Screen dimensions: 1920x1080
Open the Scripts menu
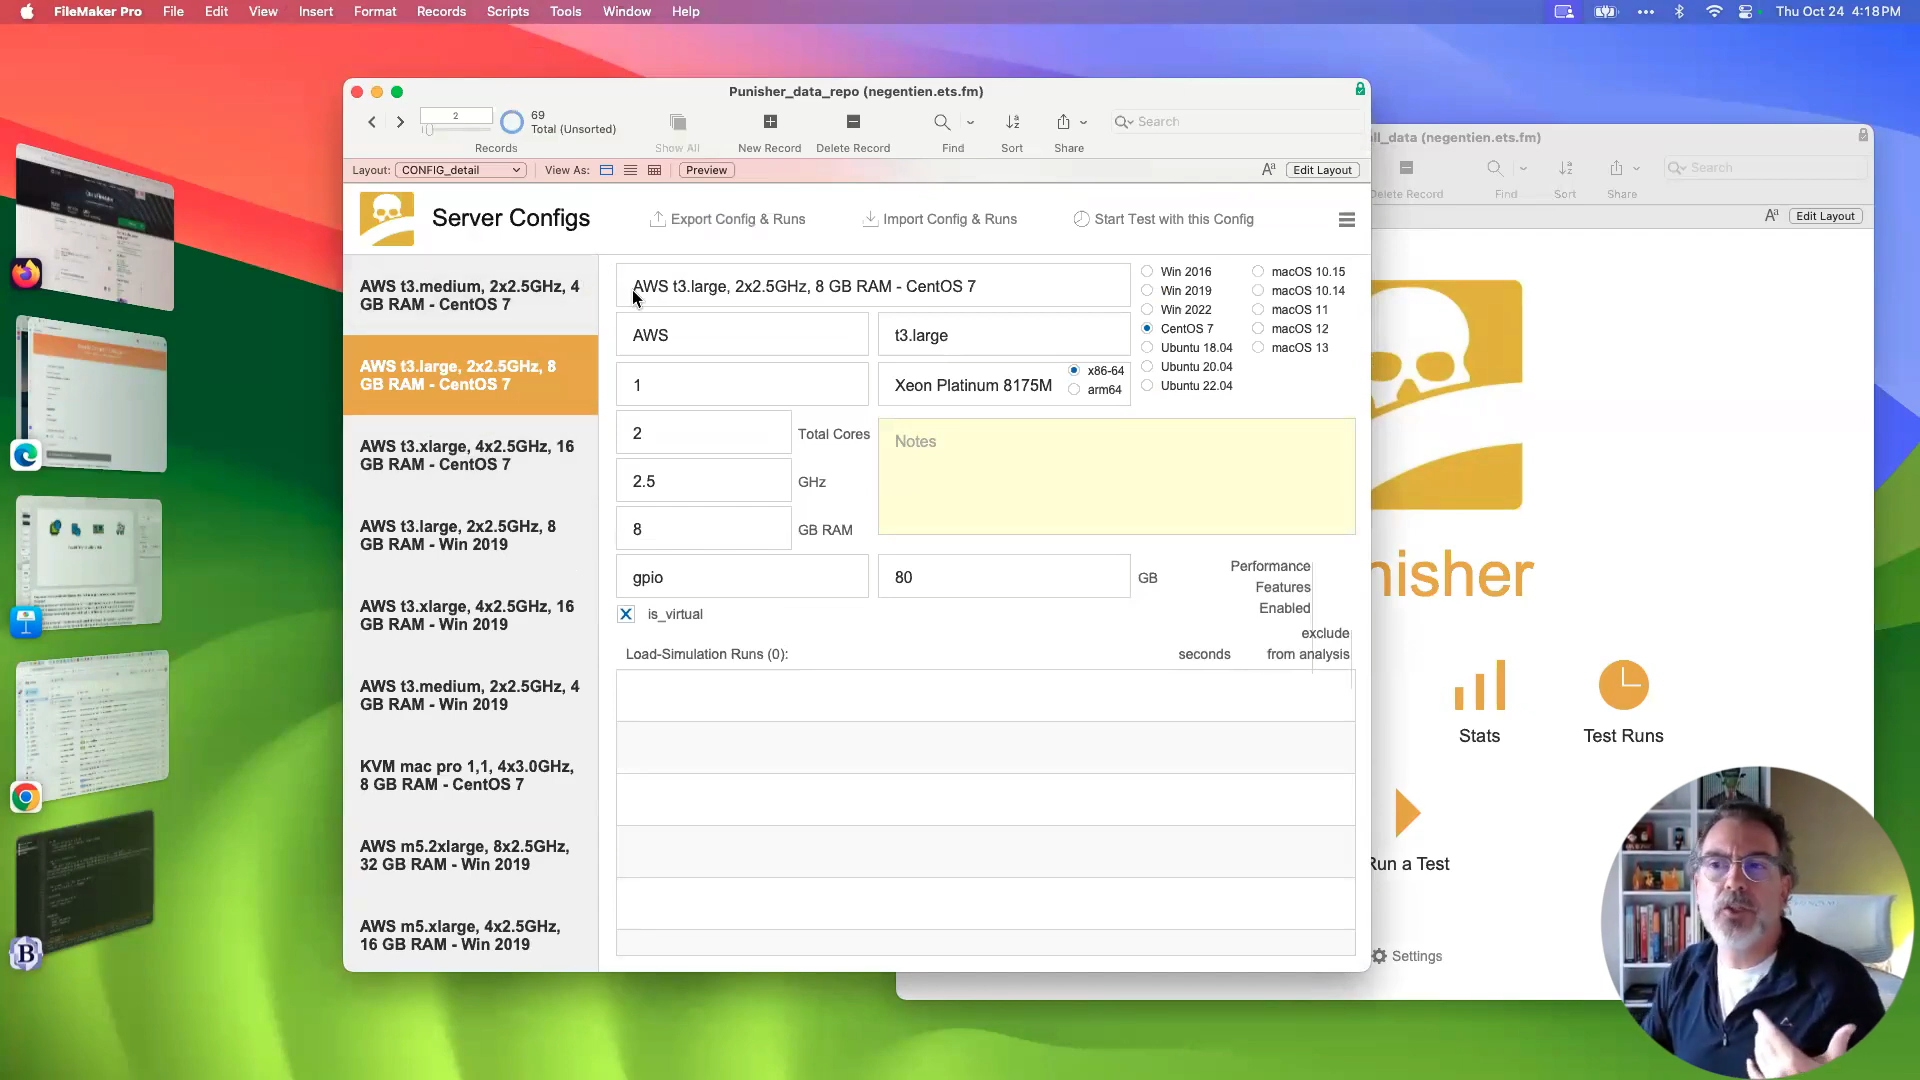tap(508, 12)
